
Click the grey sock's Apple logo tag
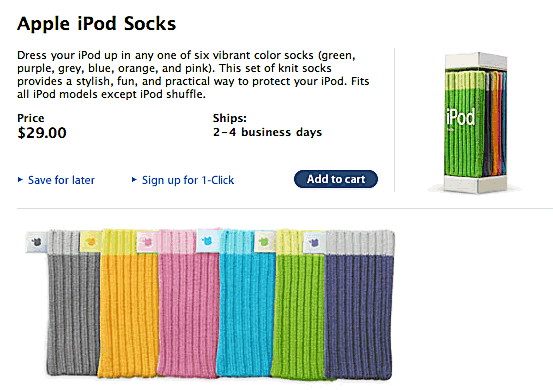36,242
